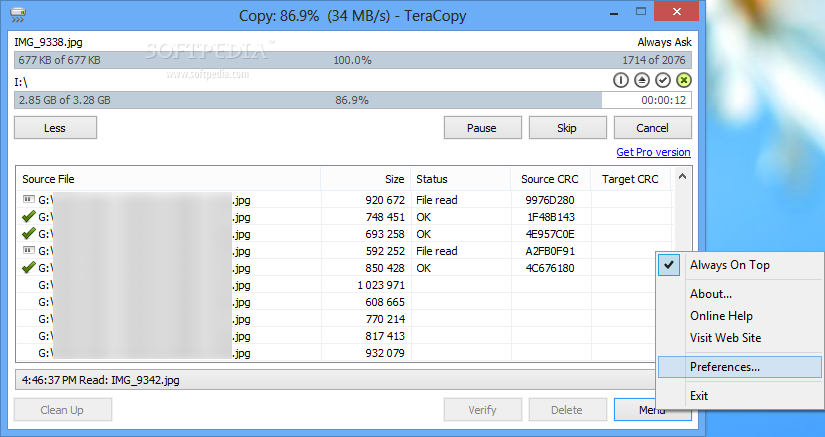Image resolution: width=825 pixels, height=437 pixels.
Task: Toggle the shutdown-after-finish power icon
Action: coord(621,80)
